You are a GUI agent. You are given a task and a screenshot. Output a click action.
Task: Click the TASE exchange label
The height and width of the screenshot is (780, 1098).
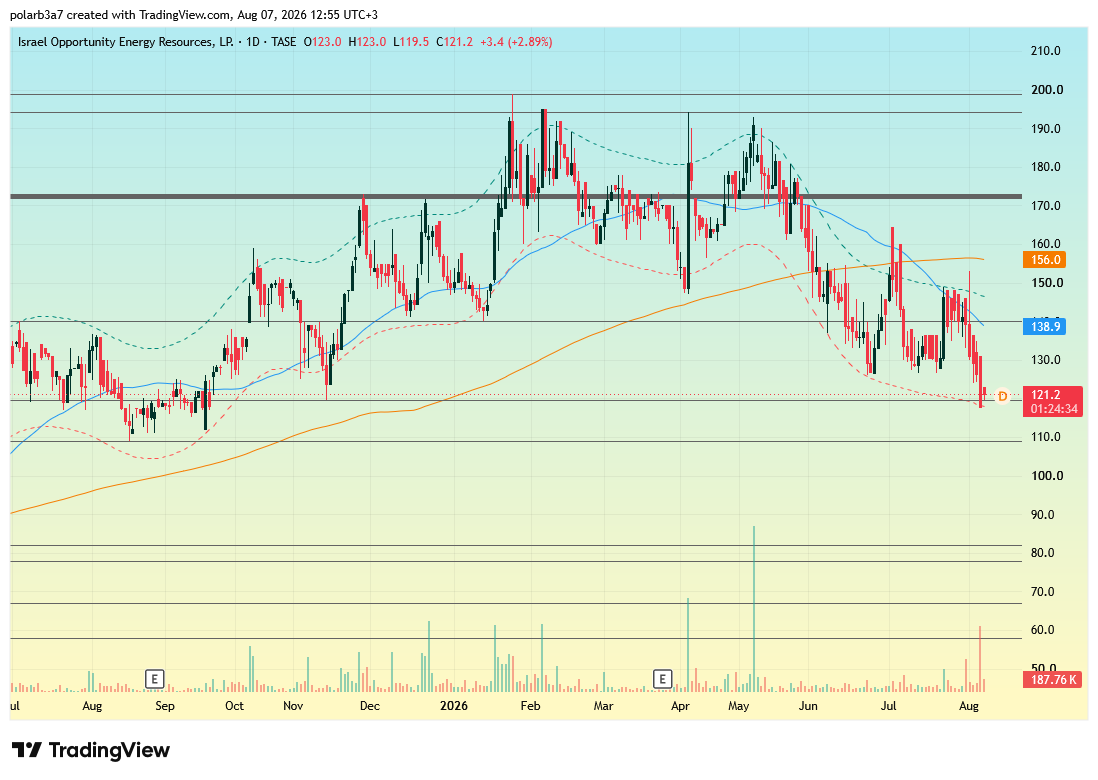(x=284, y=42)
